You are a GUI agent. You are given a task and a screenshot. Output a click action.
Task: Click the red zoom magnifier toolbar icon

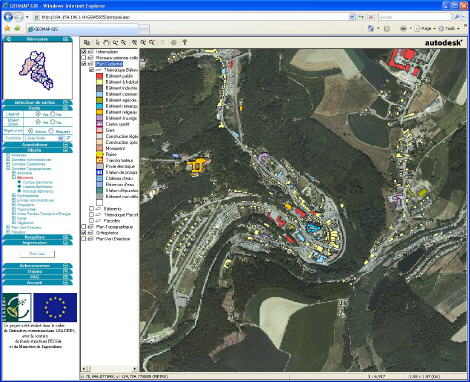click(x=152, y=43)
